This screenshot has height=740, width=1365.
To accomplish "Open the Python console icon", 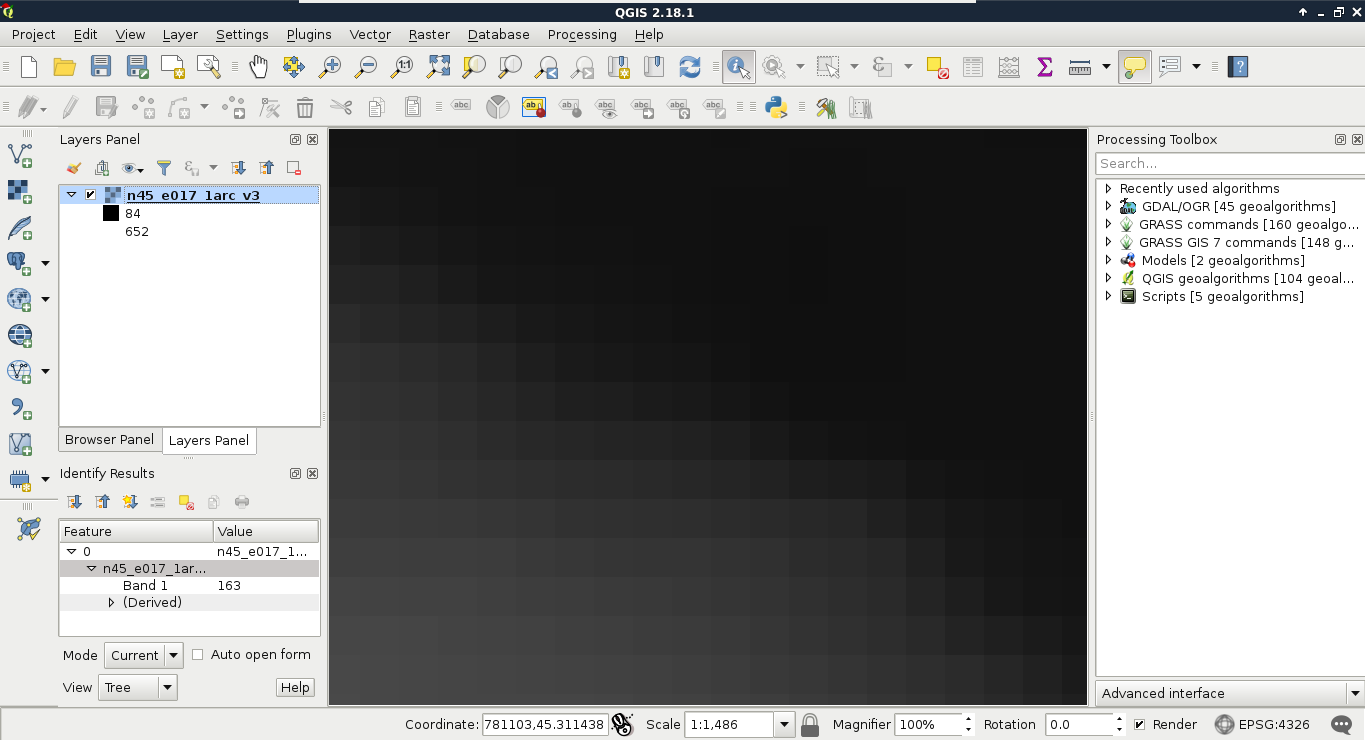I will 776,107.
